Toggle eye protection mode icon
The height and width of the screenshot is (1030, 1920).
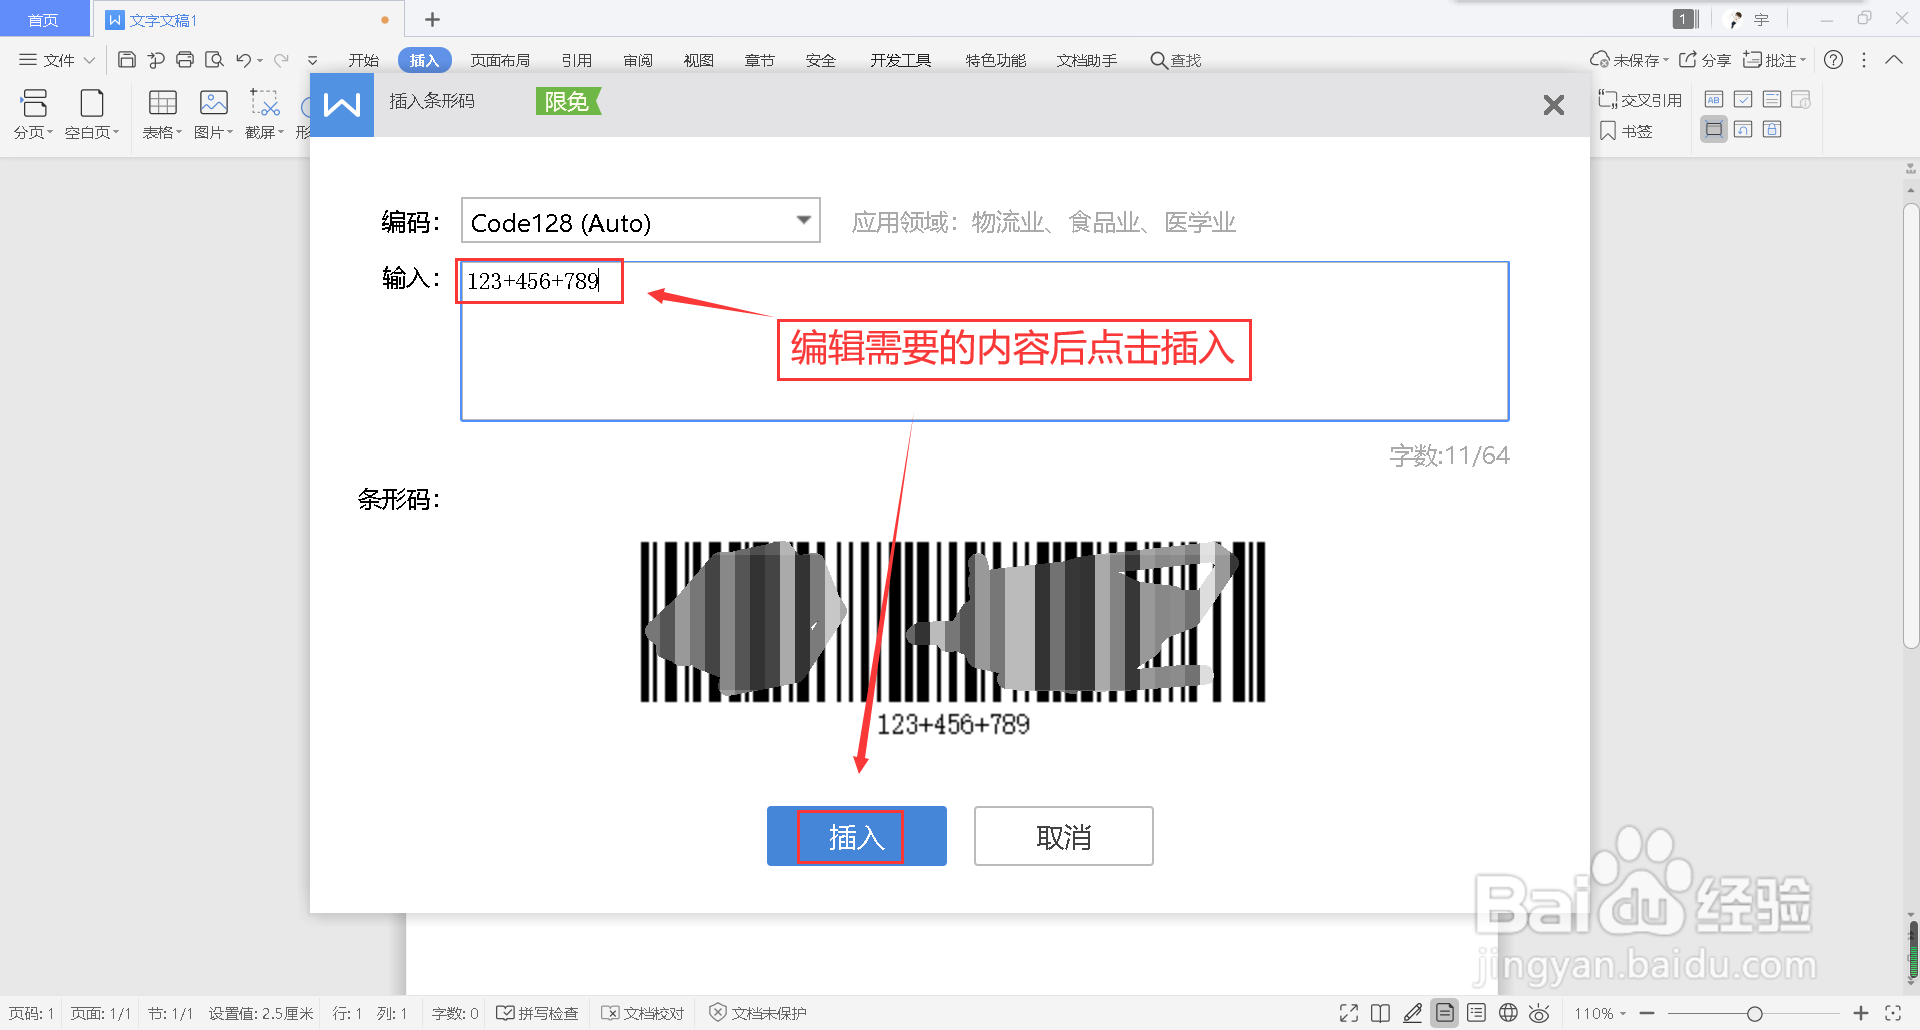pos(1540,1013)
